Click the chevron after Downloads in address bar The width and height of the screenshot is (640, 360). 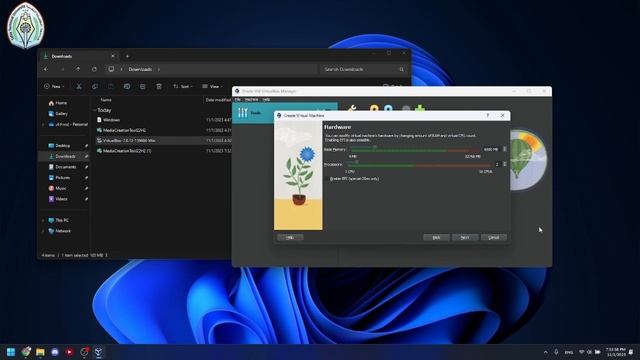(x=159, y=69)
